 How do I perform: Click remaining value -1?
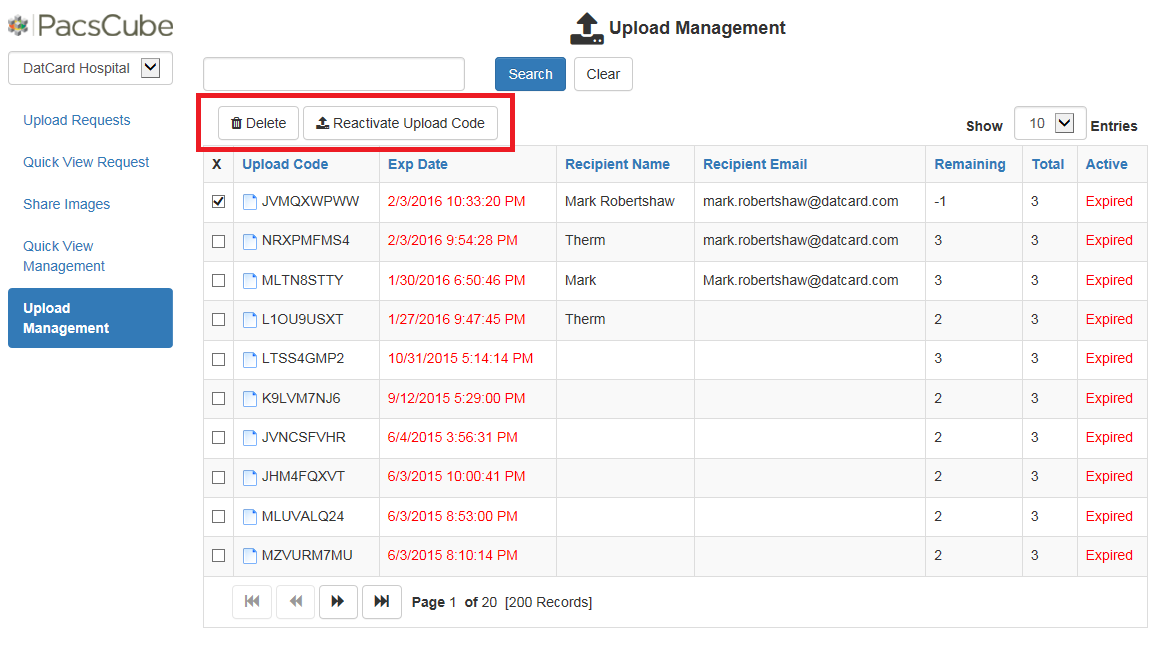tap(940, 202)
